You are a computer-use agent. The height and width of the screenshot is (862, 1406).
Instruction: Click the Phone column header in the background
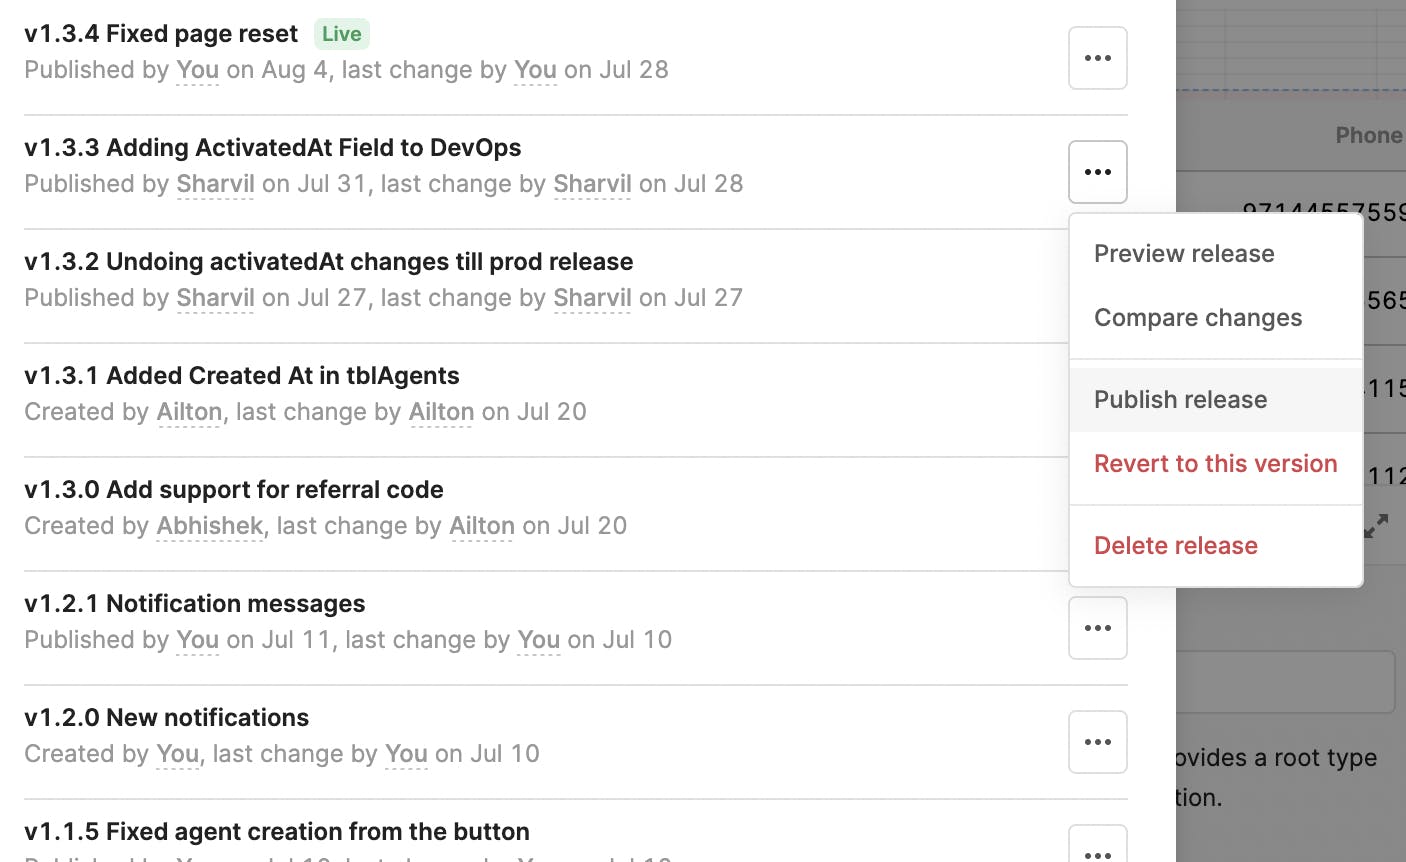click(x=1369, y=135)
